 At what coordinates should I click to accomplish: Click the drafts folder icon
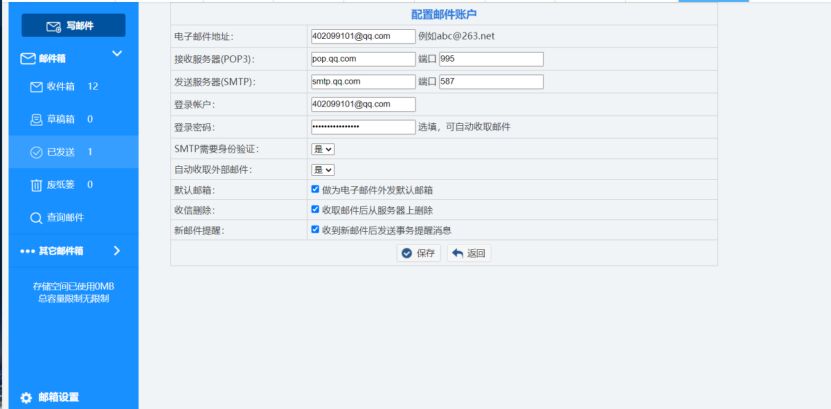[x=36, y=120]
